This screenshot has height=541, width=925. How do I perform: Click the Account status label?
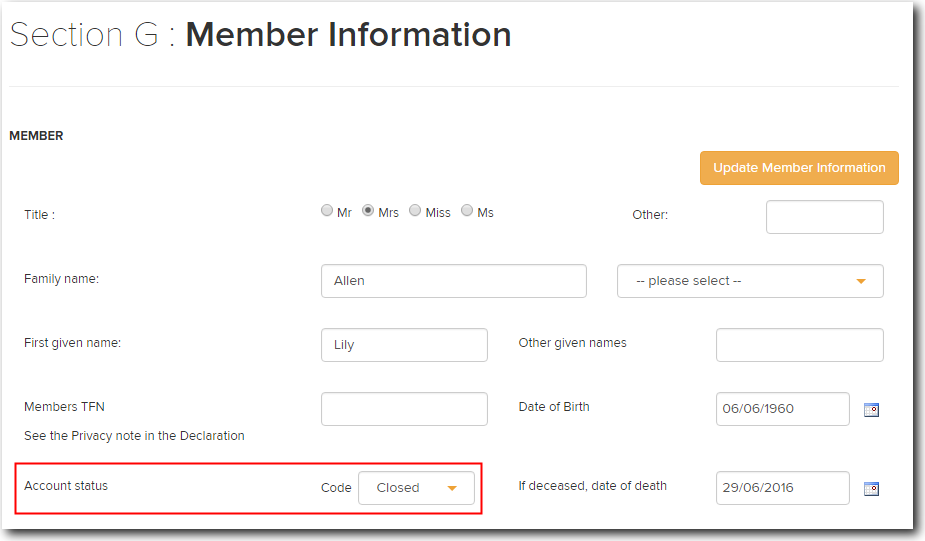pyautogui.click(x=66, y=486)
